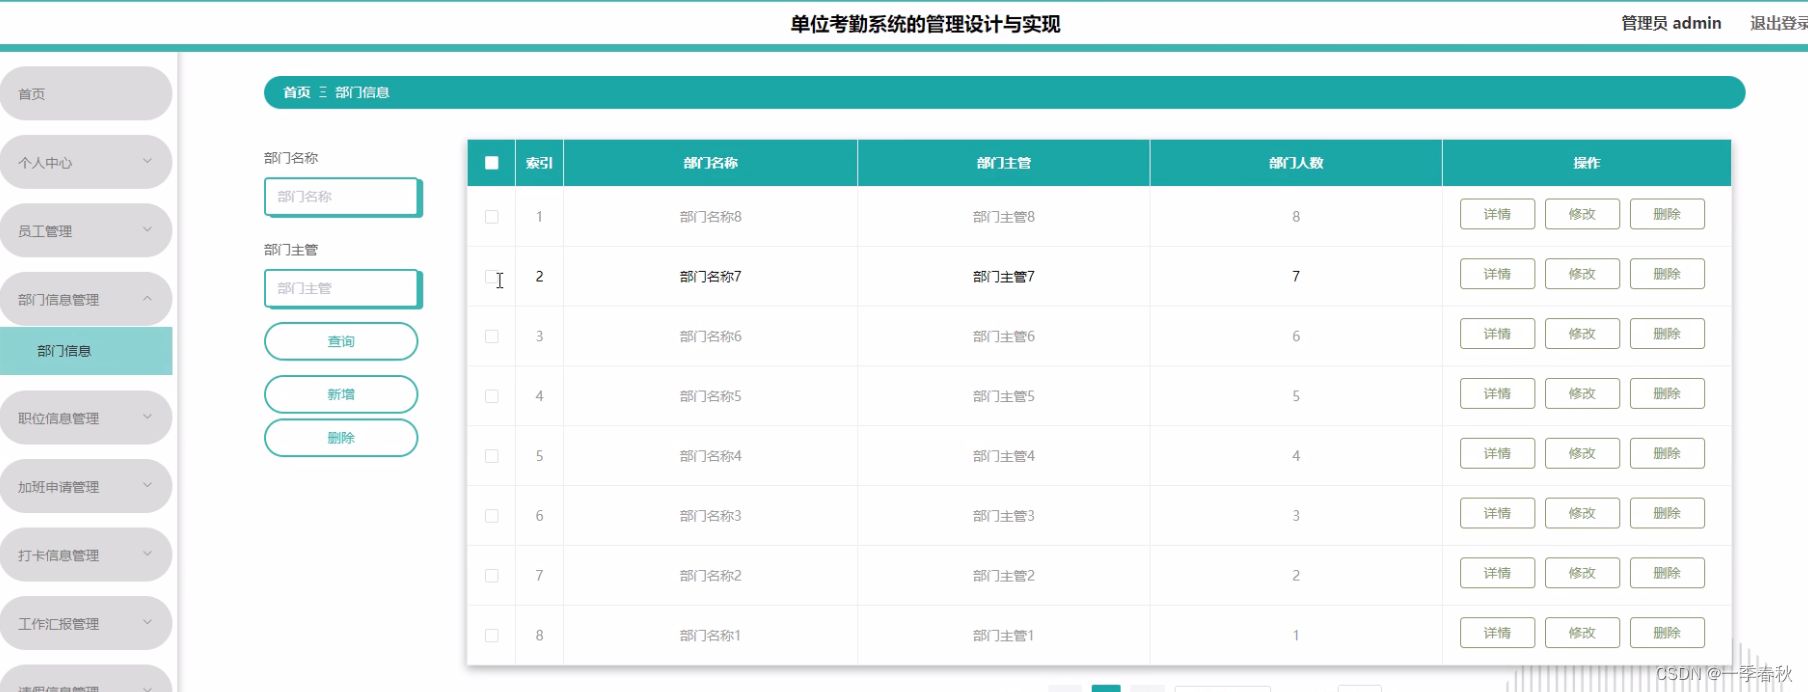Open the 职位信息管理 menu
The width and height of the screenshot is (1808, 692).
coord(86,418)
